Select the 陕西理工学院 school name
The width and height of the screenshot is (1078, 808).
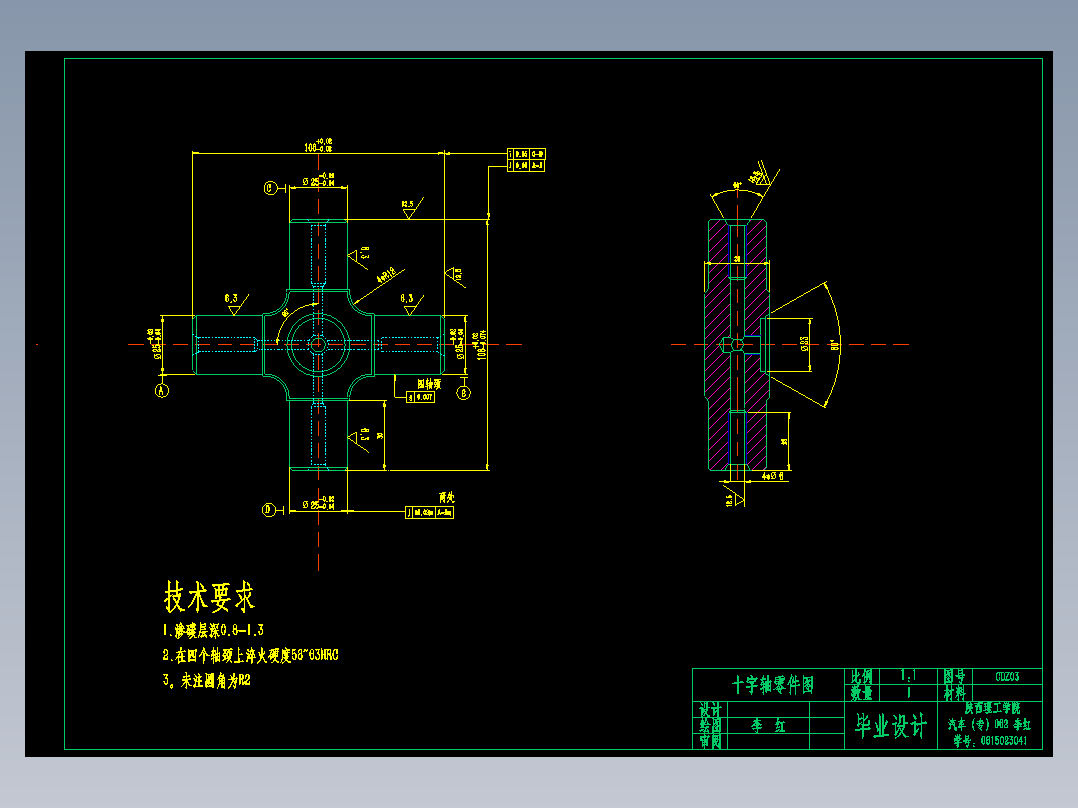point(992,708)
